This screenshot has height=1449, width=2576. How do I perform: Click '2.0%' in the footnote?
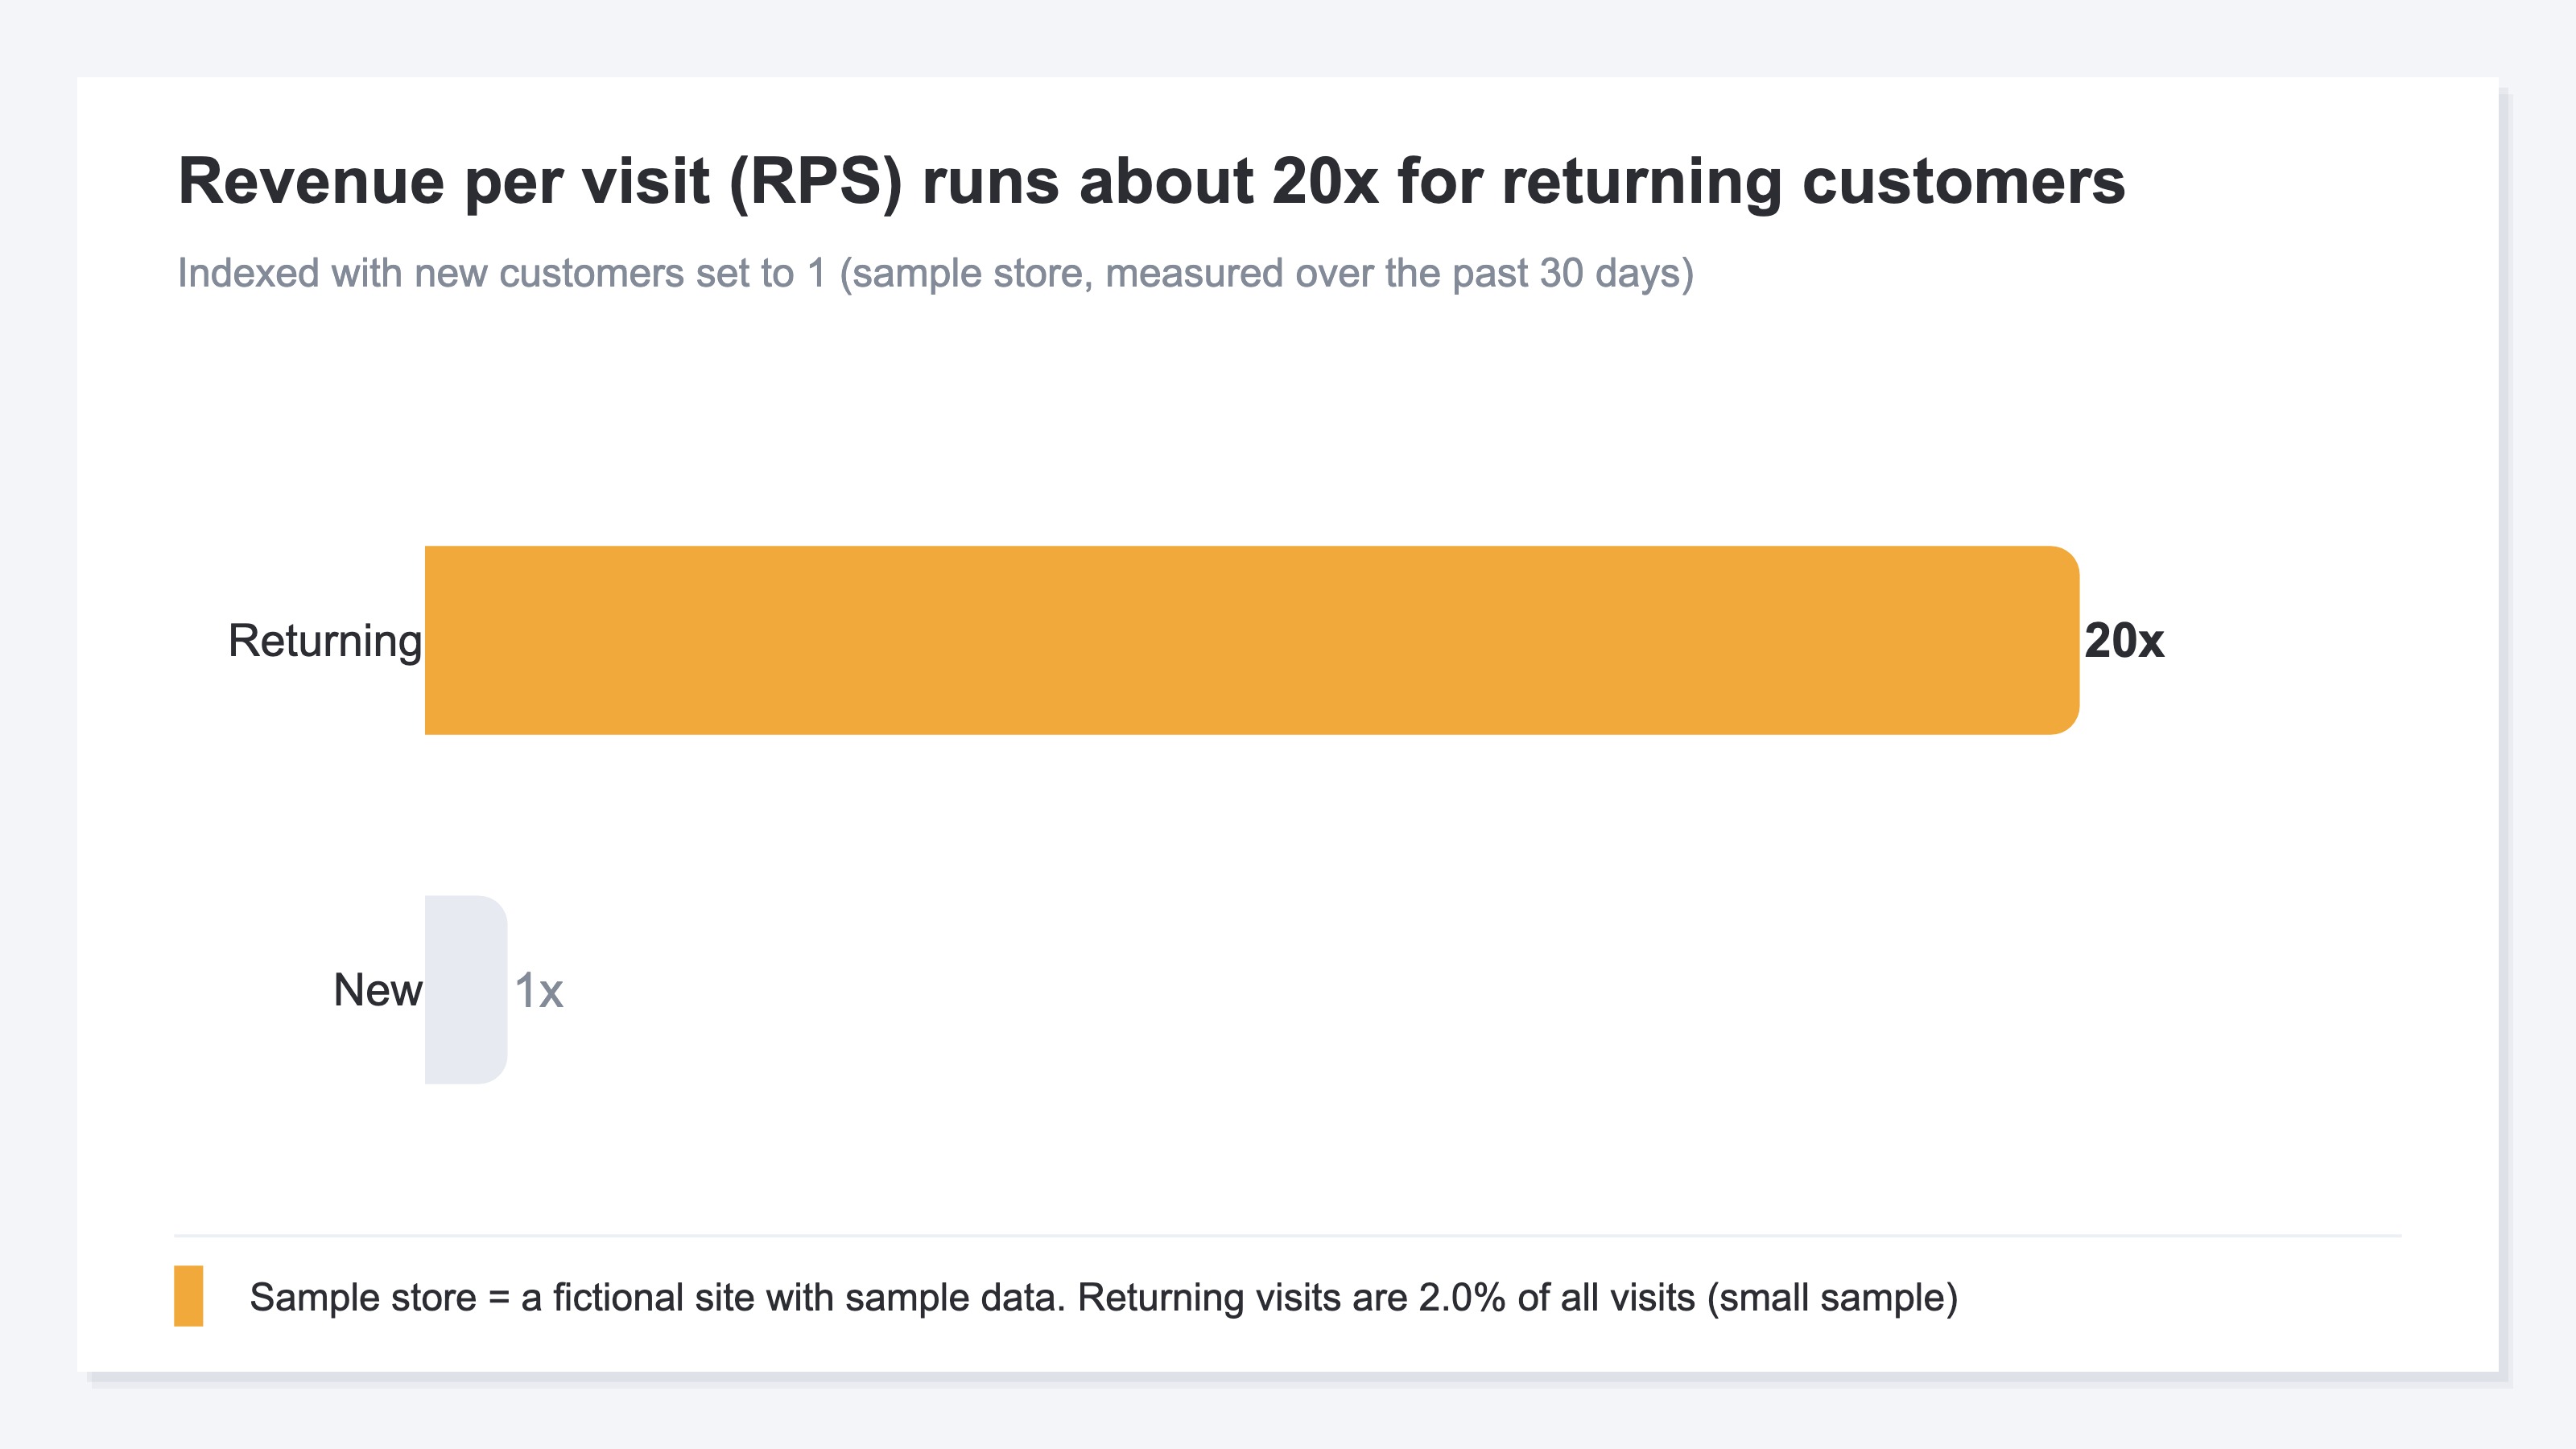pyautogui.click(x=1462, y=1297)
